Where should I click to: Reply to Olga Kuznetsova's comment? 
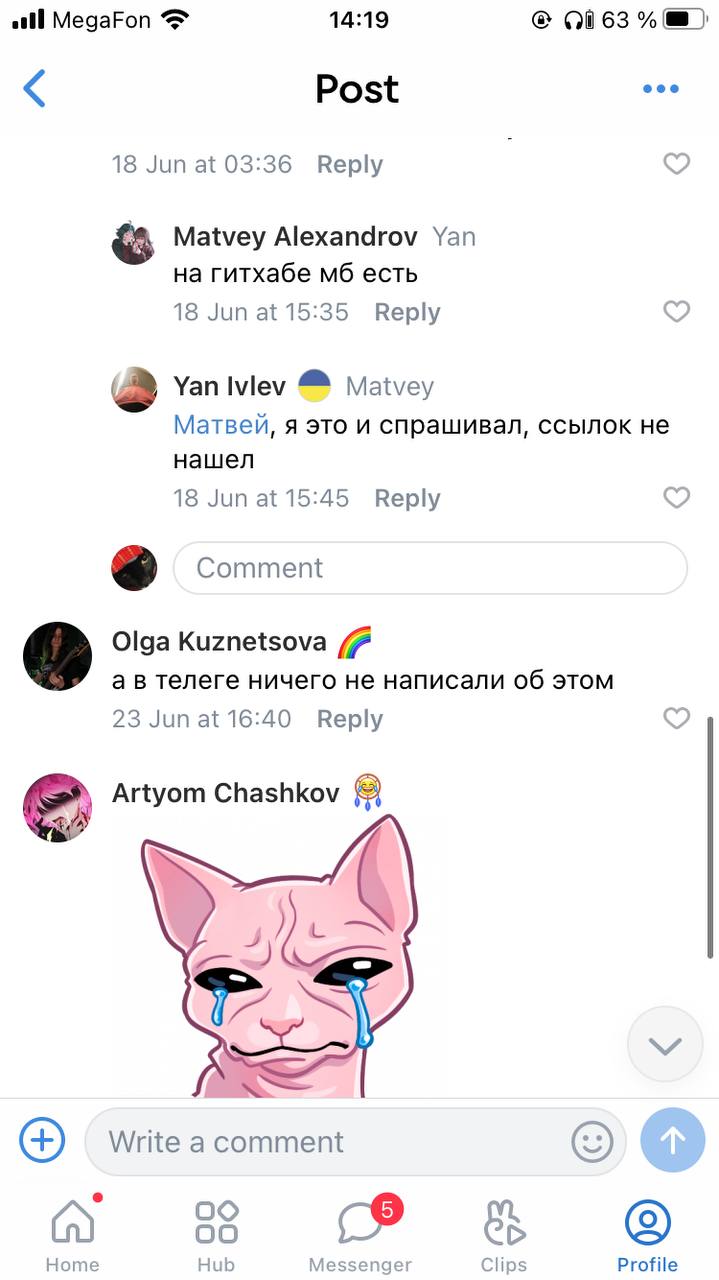(350, 719)
